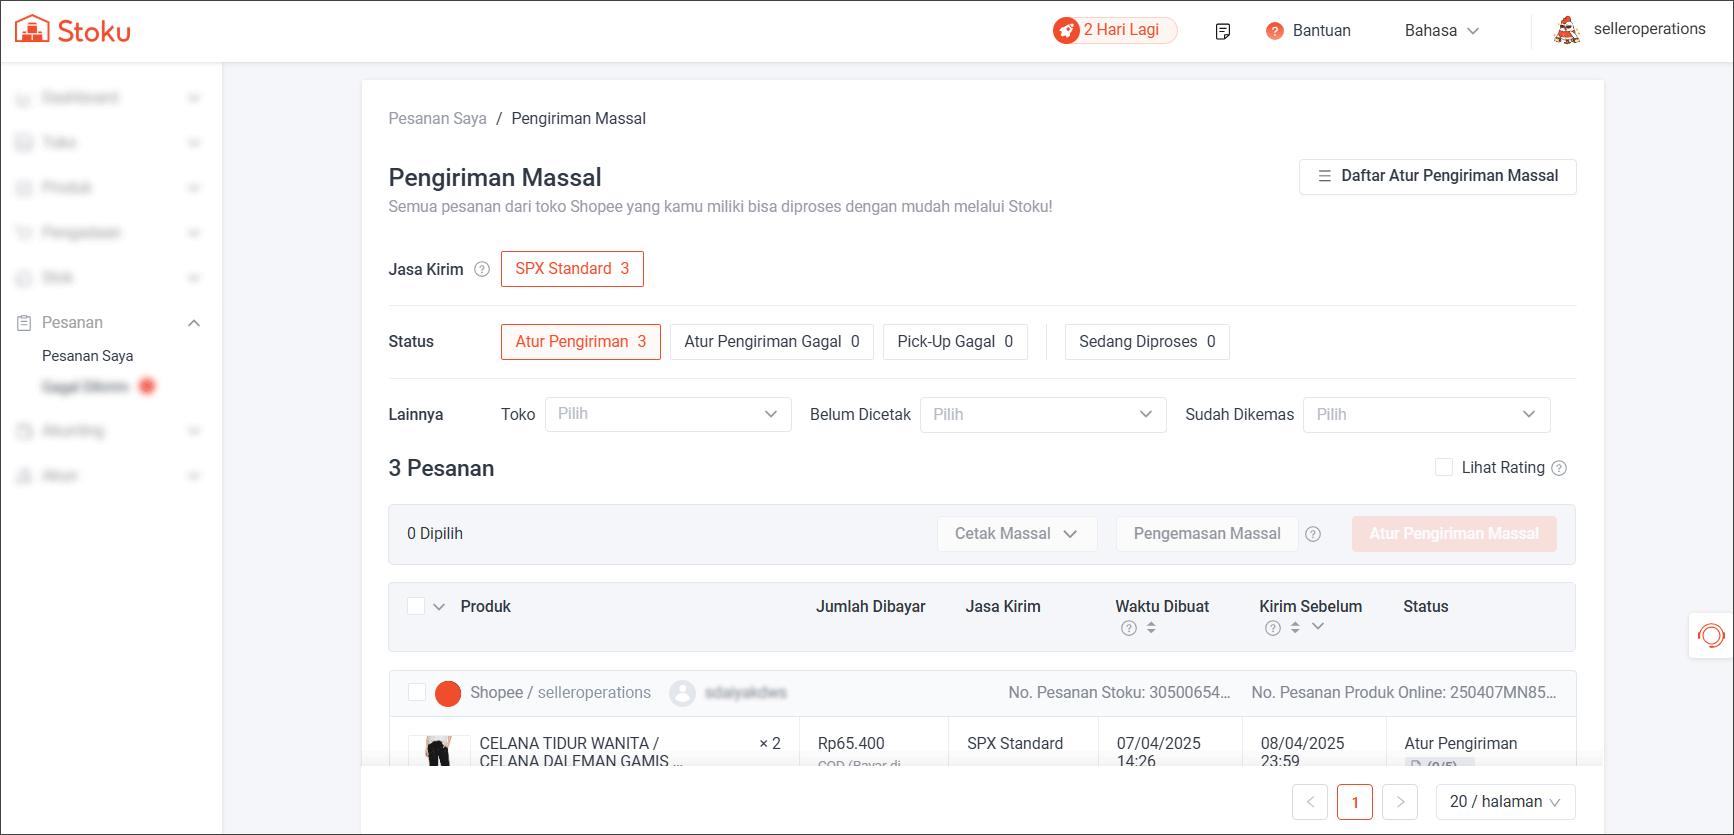Click Daftar Atur Pengiriman Massal button
This screenshot has width=1734, height=835.
[x=1437, y=176]
